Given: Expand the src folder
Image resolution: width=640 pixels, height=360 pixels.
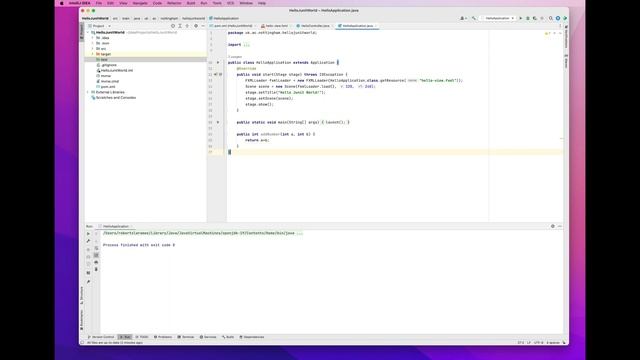Looking at the screenshot, I should pyautogui.click(x=93, y=49).
